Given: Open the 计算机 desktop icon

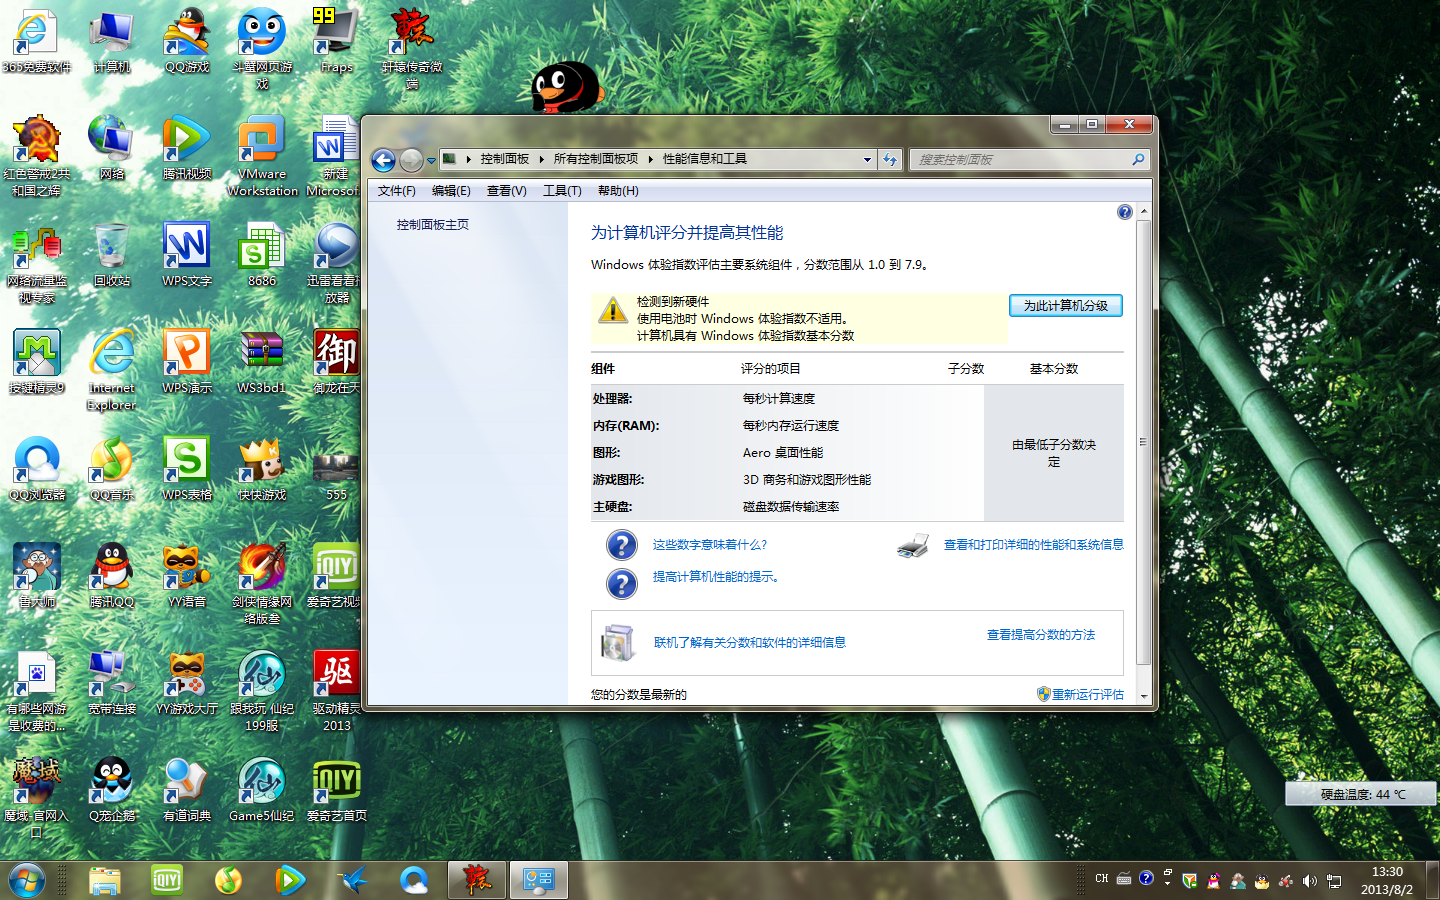Looking at the screenshot, I should tap(112, 42).
